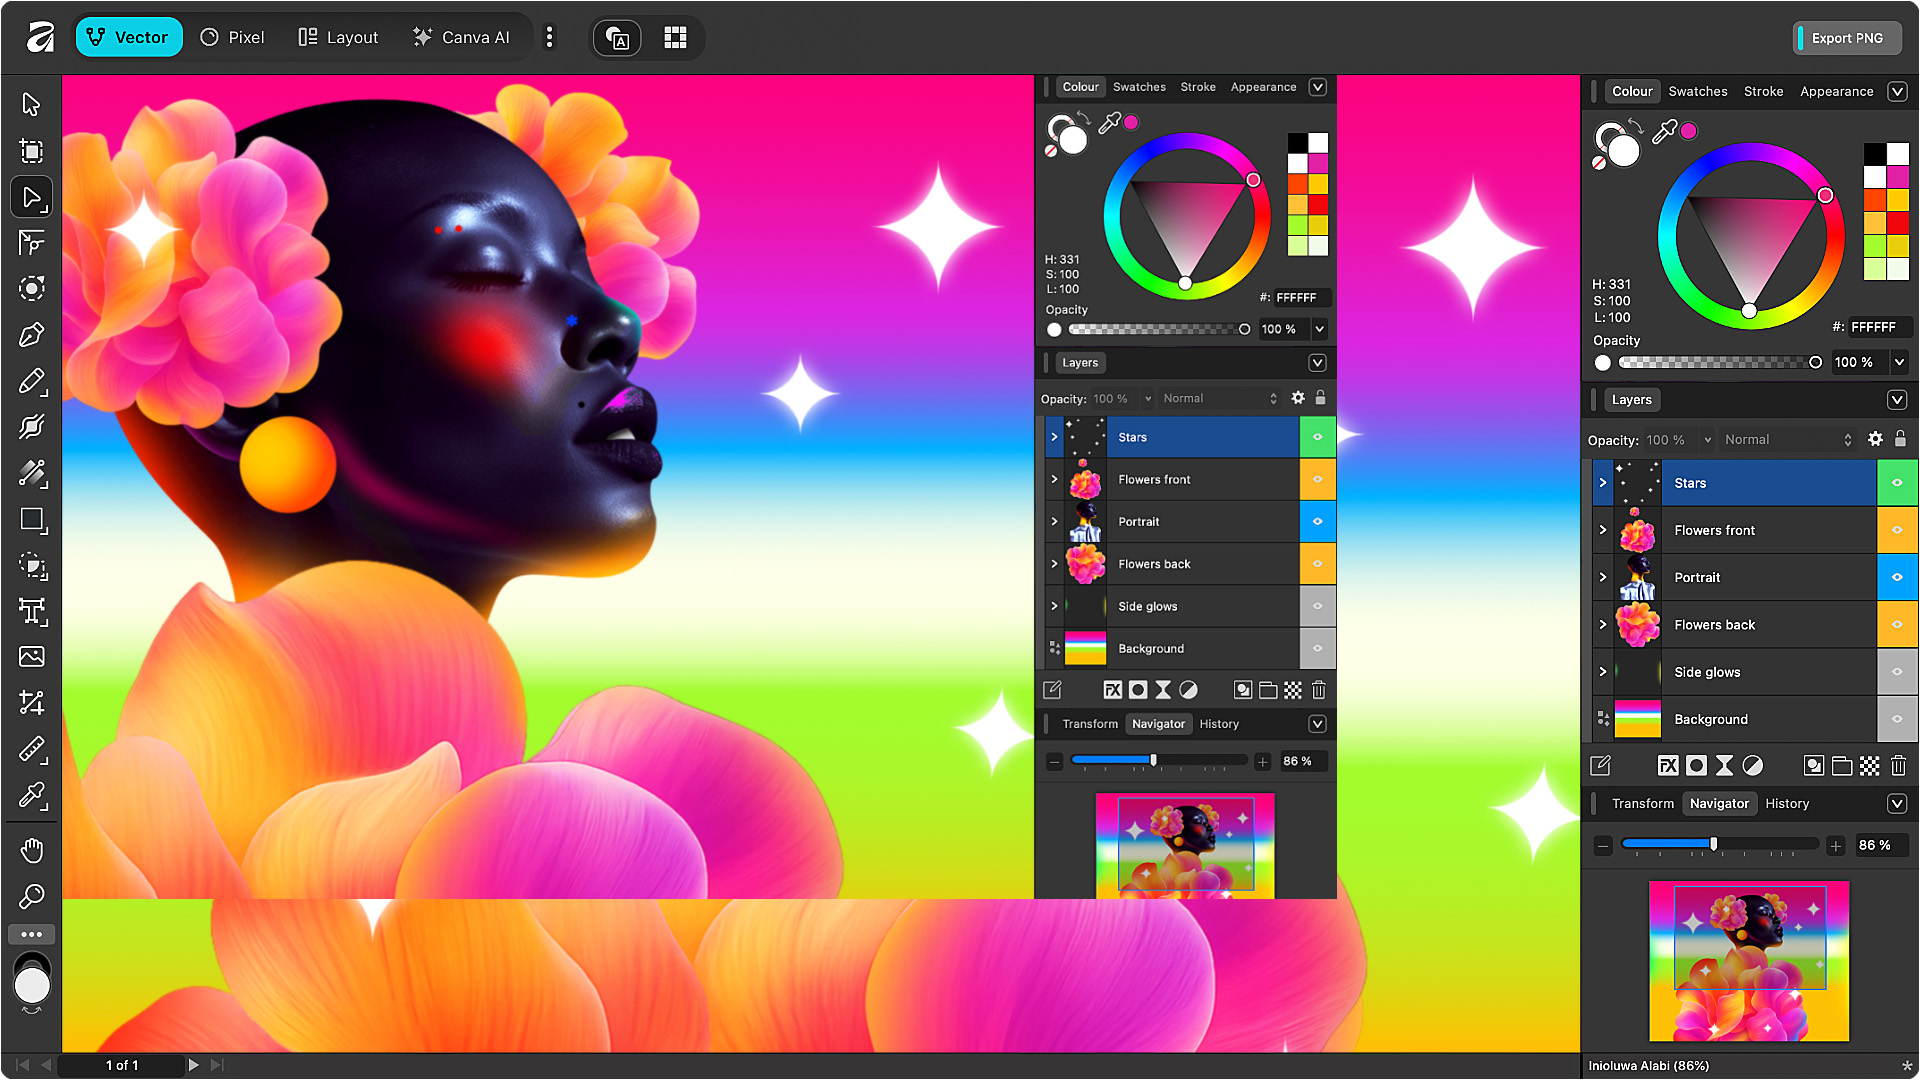Choose the Pencil tool

pyautogui.click(x=31, y=382)
